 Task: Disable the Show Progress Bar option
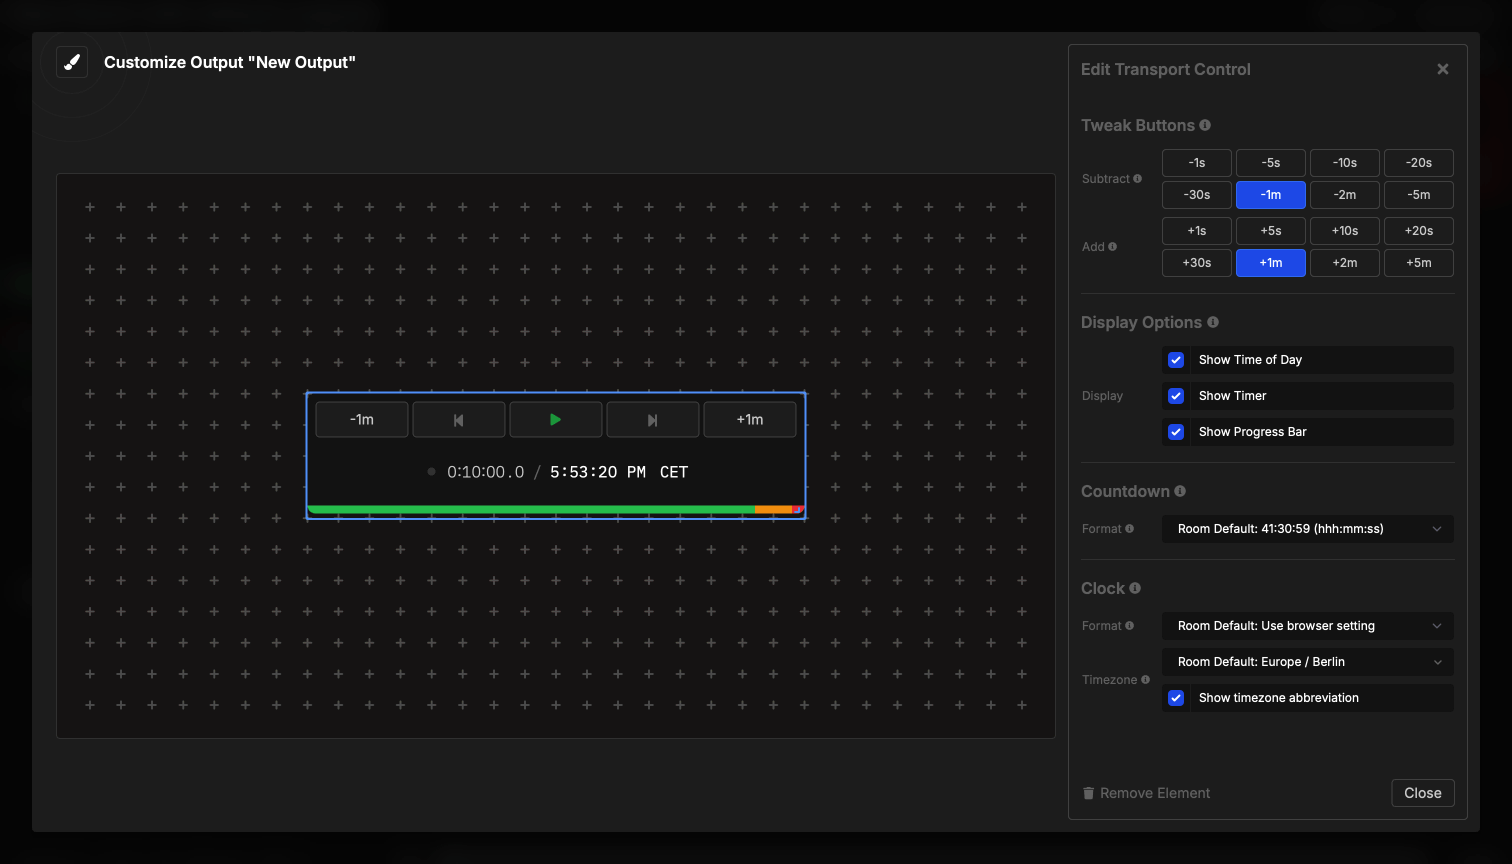pyautogui.click(x=1176, y=431)
